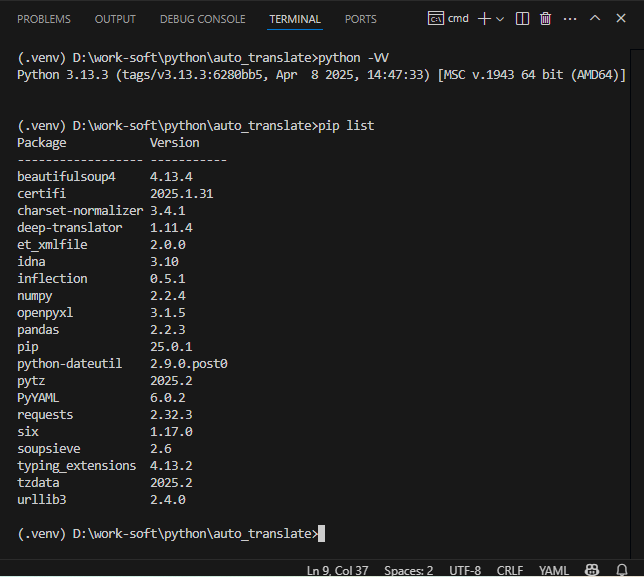The image size is (644, 577).
Task: Click the python -VV command text
Action: point(354,57)
